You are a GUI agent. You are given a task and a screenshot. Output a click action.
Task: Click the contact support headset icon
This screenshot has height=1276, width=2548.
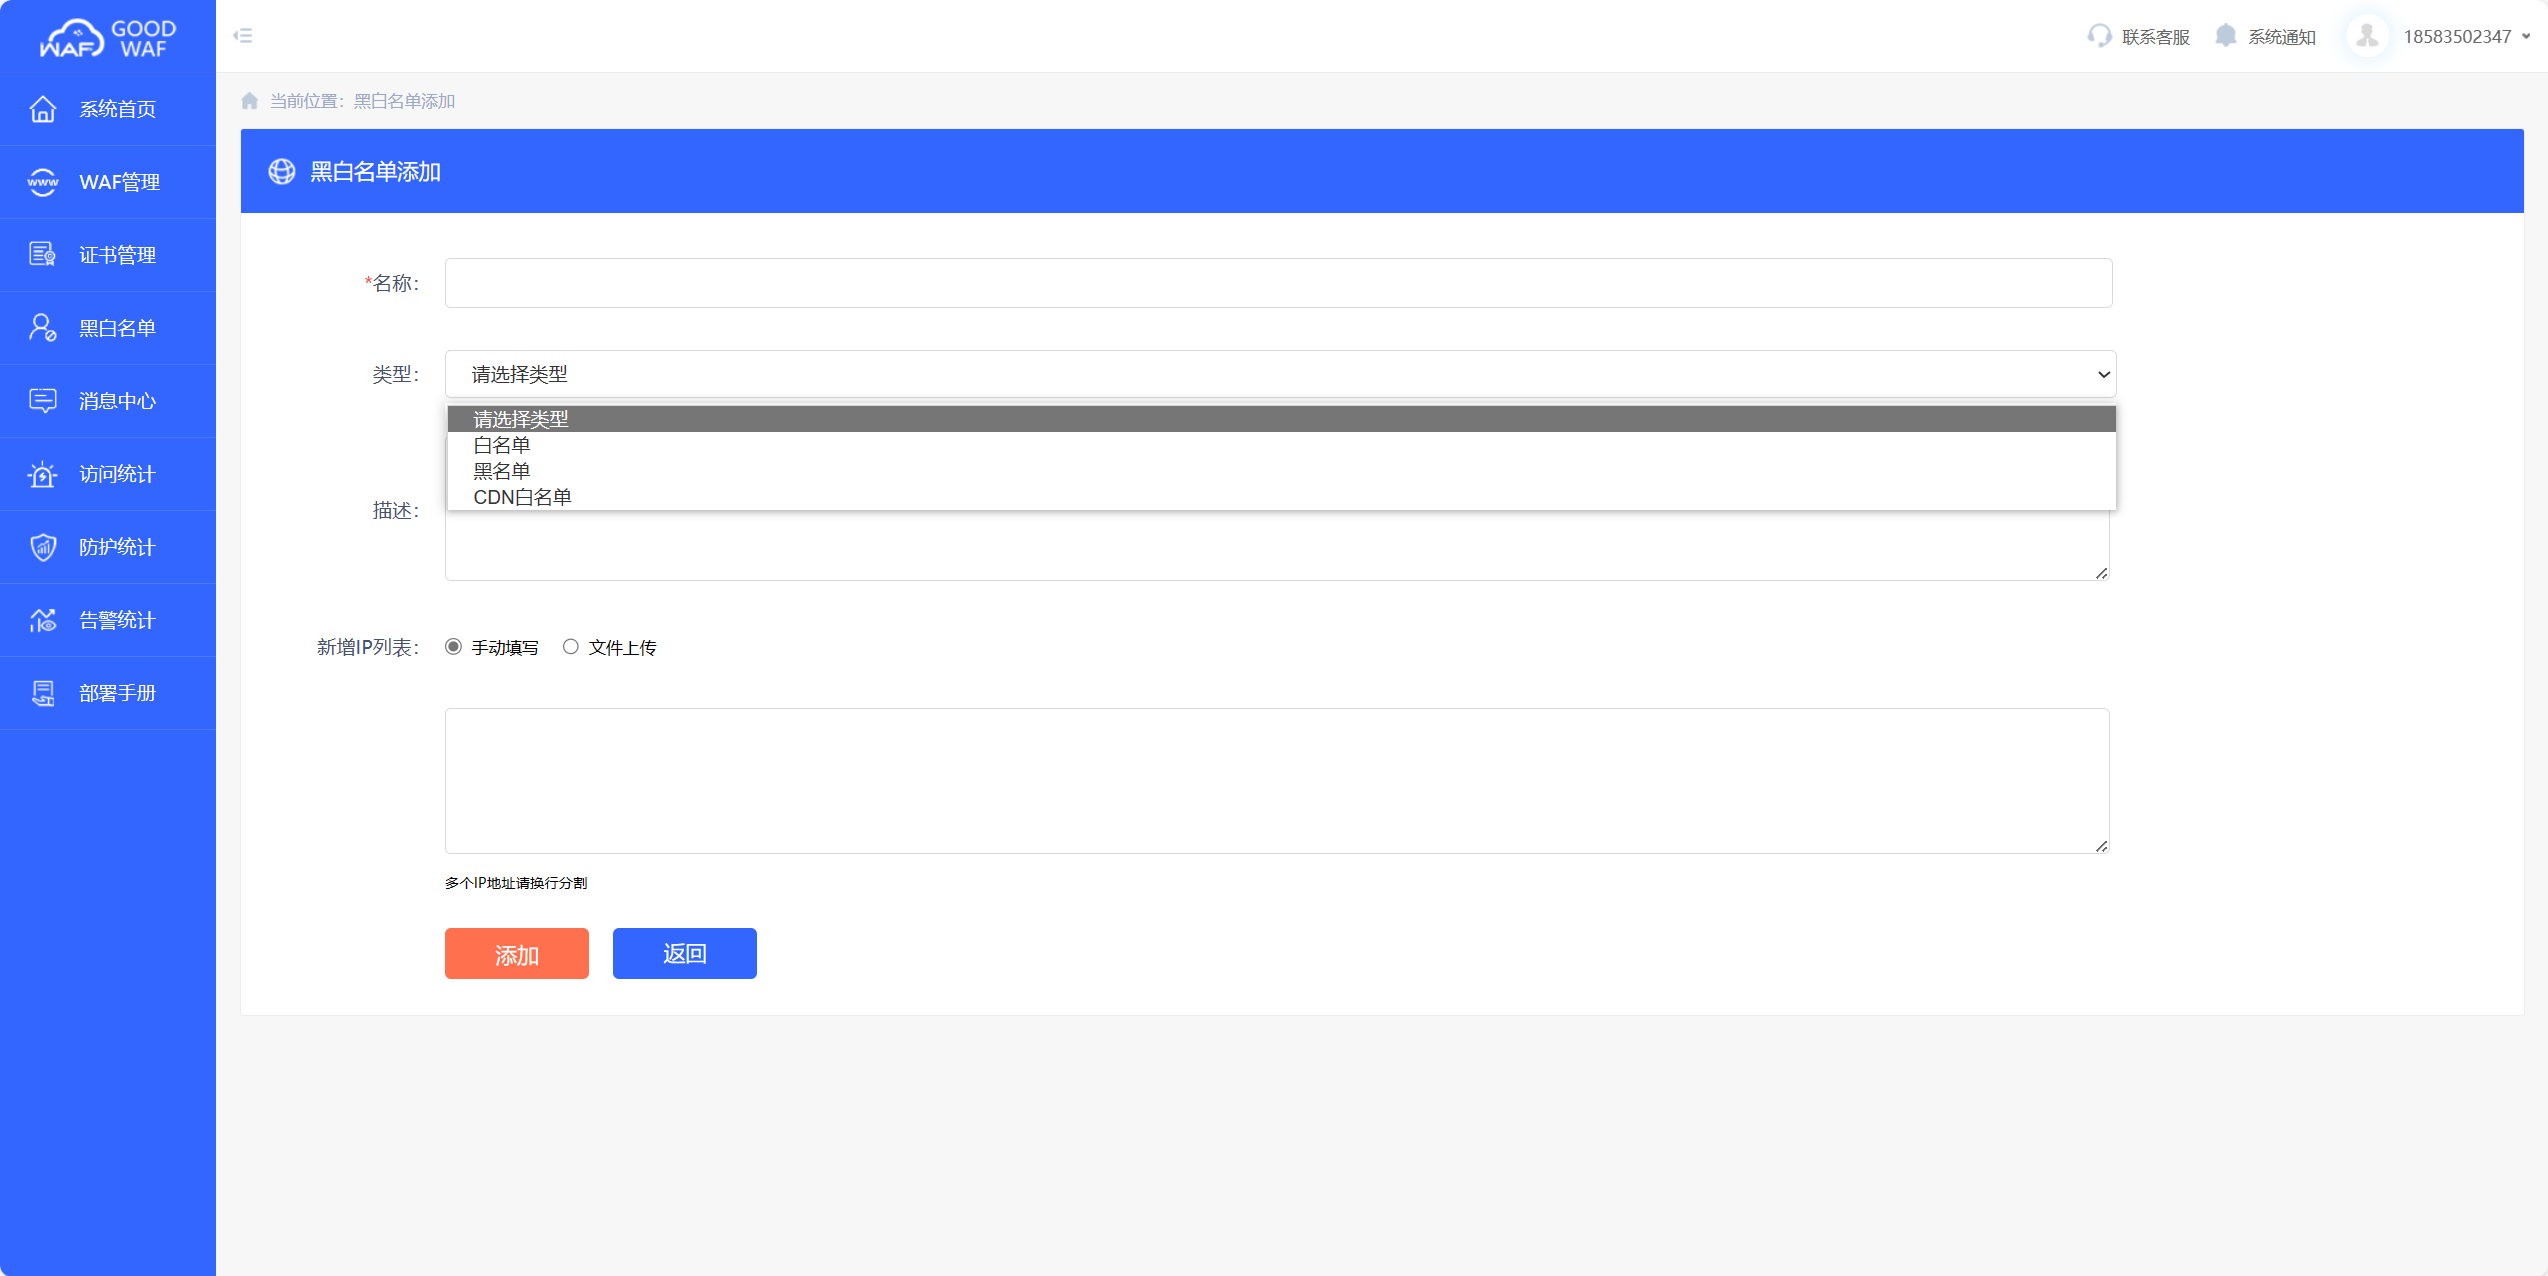point(2099,36)
